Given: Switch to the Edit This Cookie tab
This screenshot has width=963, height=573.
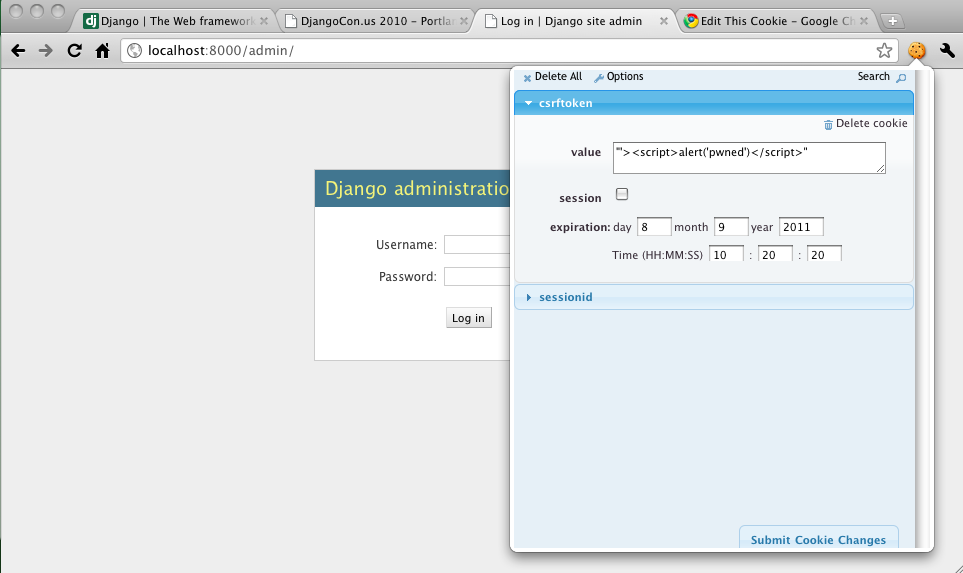Looking at the screenshot, I should [777, 21].
